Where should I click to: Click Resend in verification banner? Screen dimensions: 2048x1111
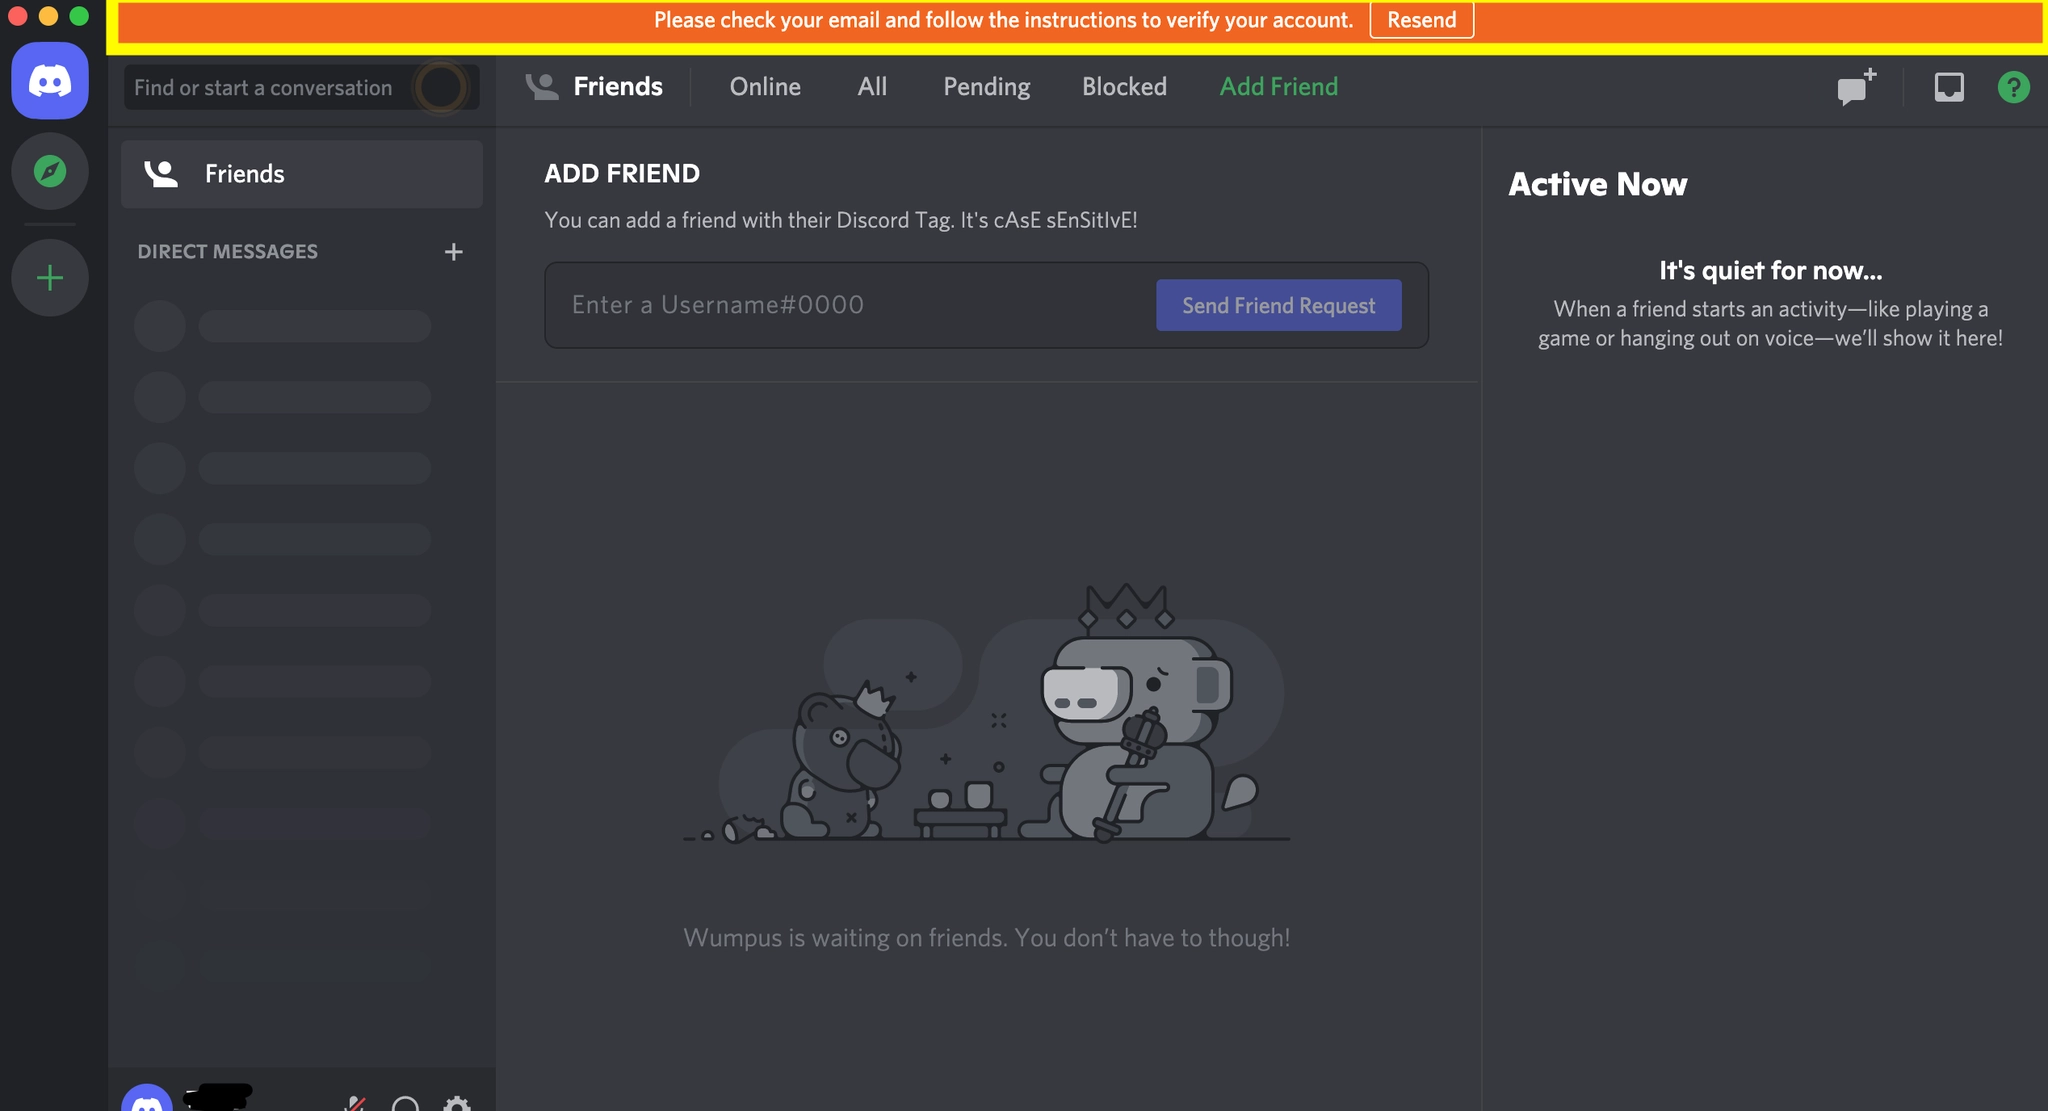(x=1421, y=20)
